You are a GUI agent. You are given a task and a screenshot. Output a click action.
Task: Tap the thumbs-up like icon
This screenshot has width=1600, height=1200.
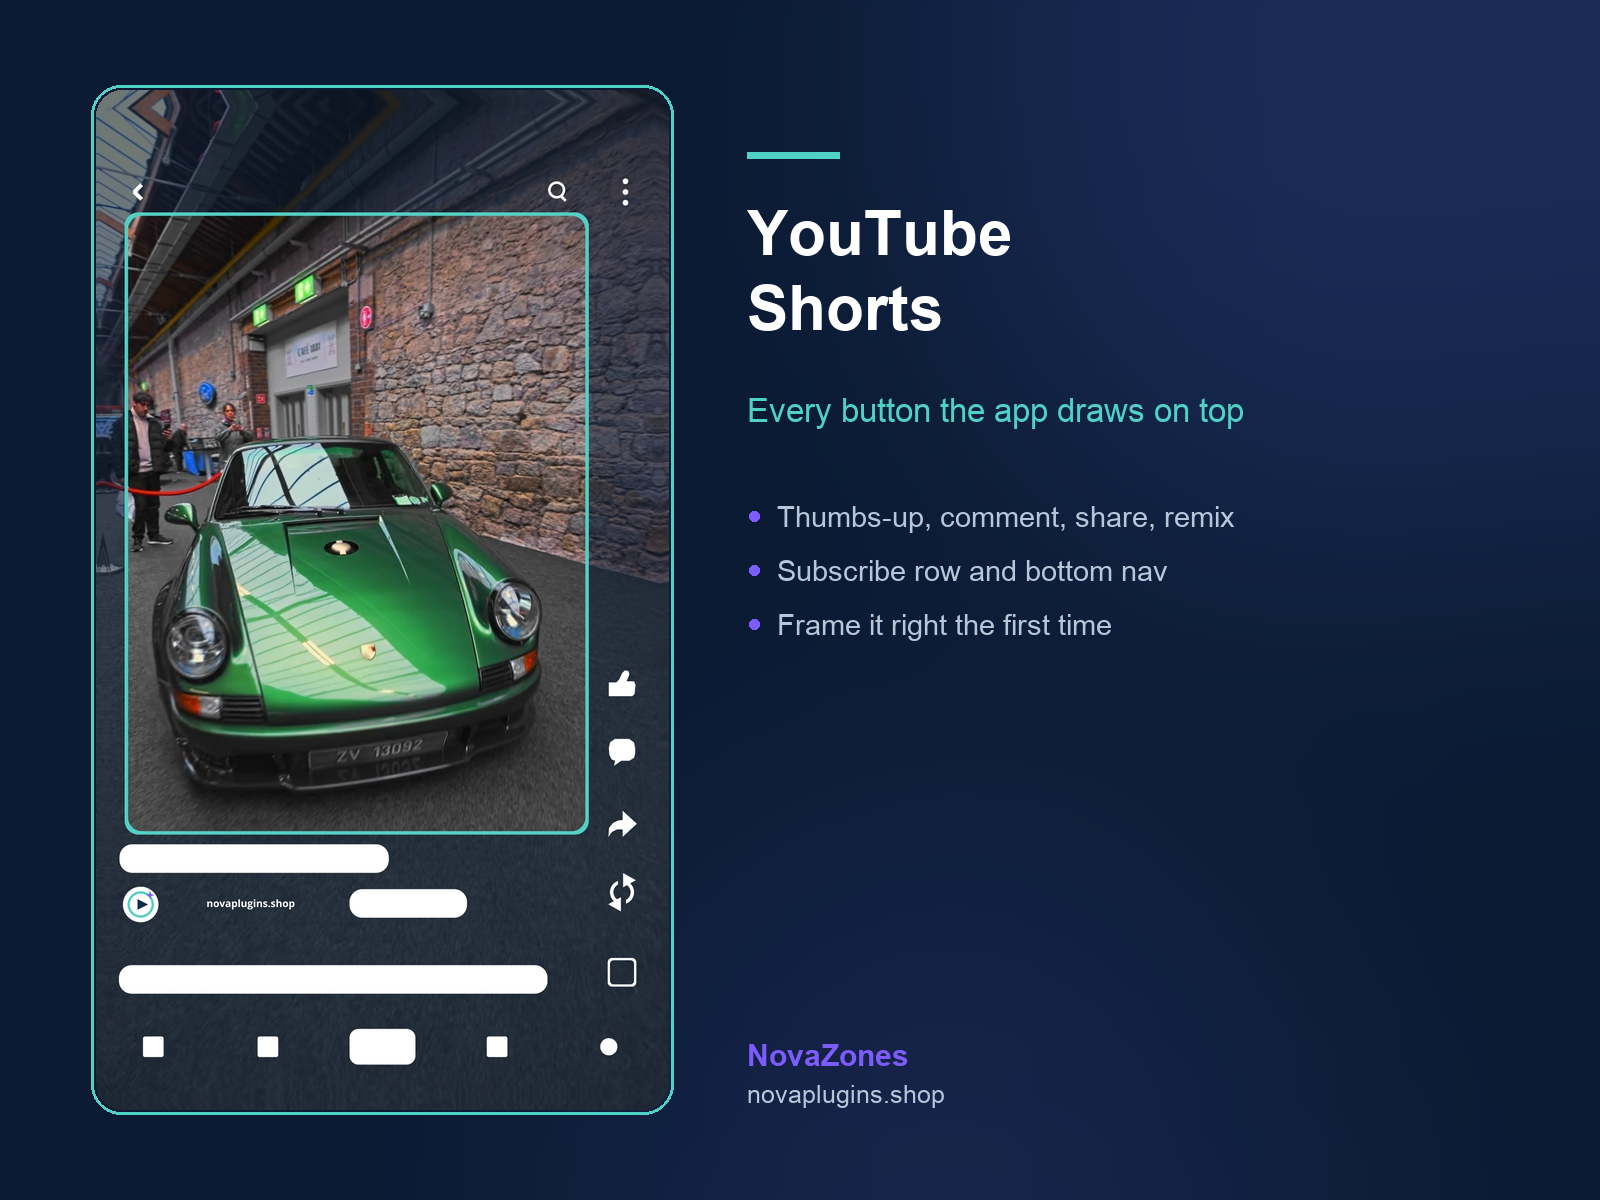622,684
